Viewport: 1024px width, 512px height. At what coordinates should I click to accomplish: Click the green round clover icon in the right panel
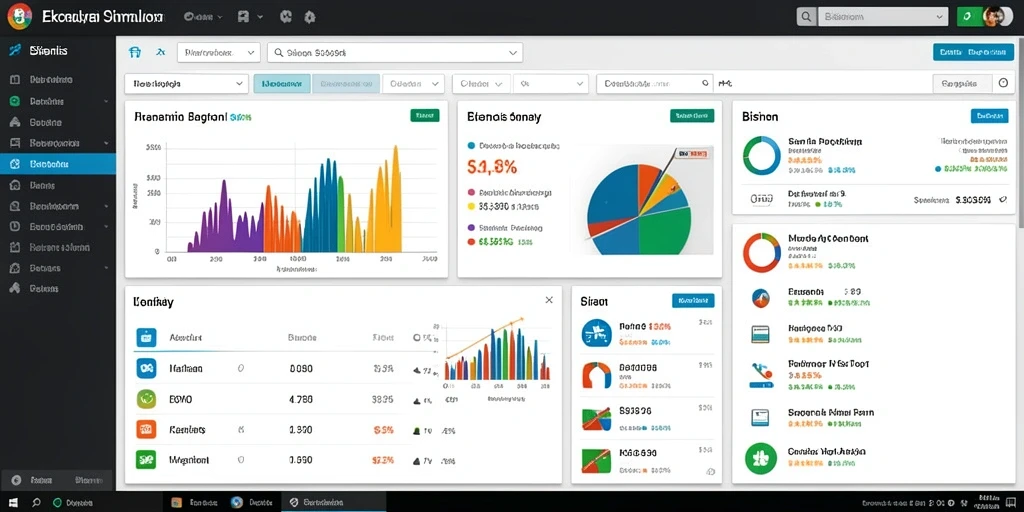click(761, 458)
